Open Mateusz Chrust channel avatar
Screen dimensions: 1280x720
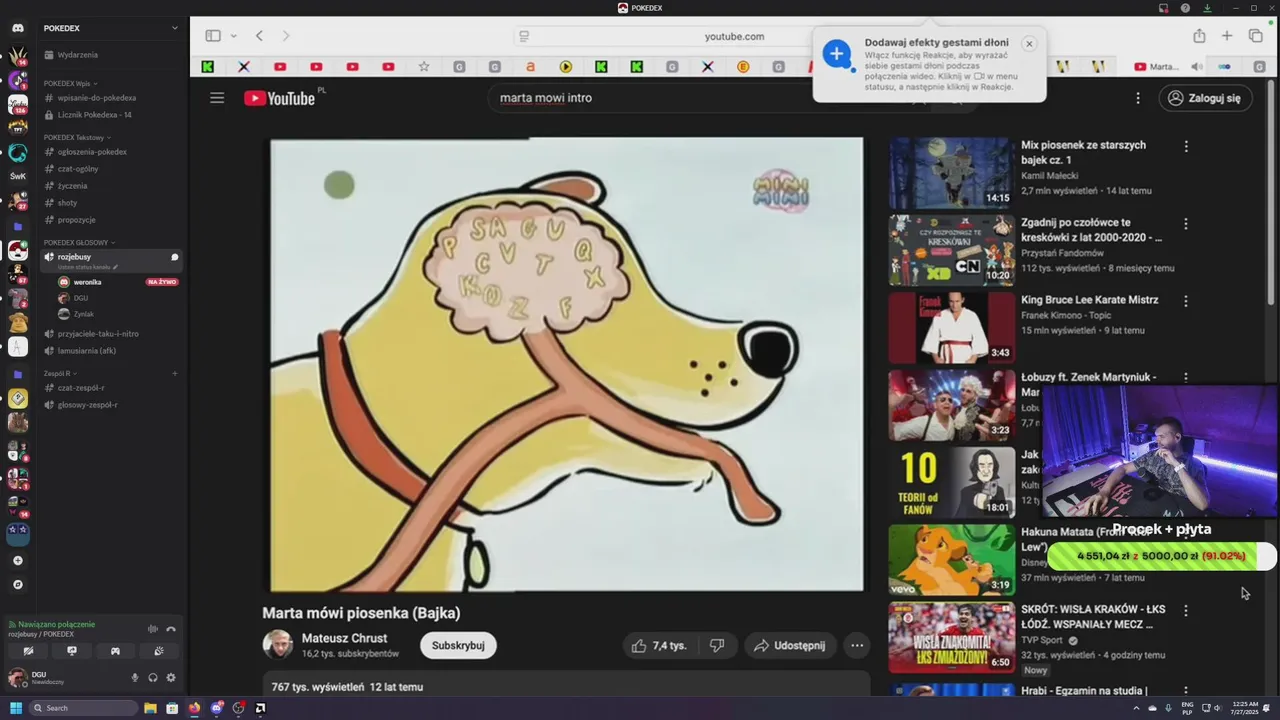pyautogui.click(x=278, y=645)
